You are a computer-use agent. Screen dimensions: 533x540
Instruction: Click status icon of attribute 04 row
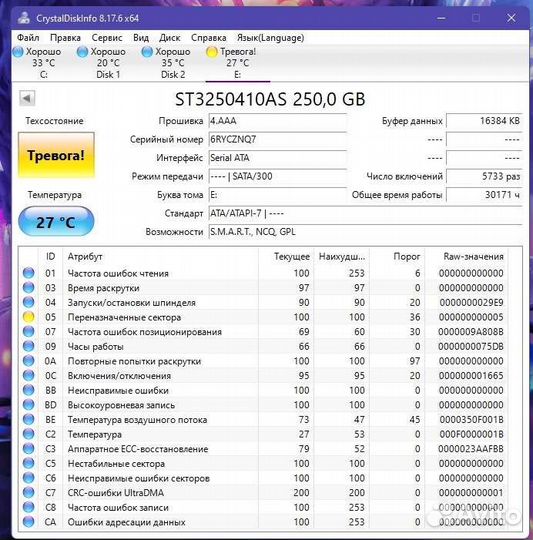pyautogui.click(x=29, y=302)
